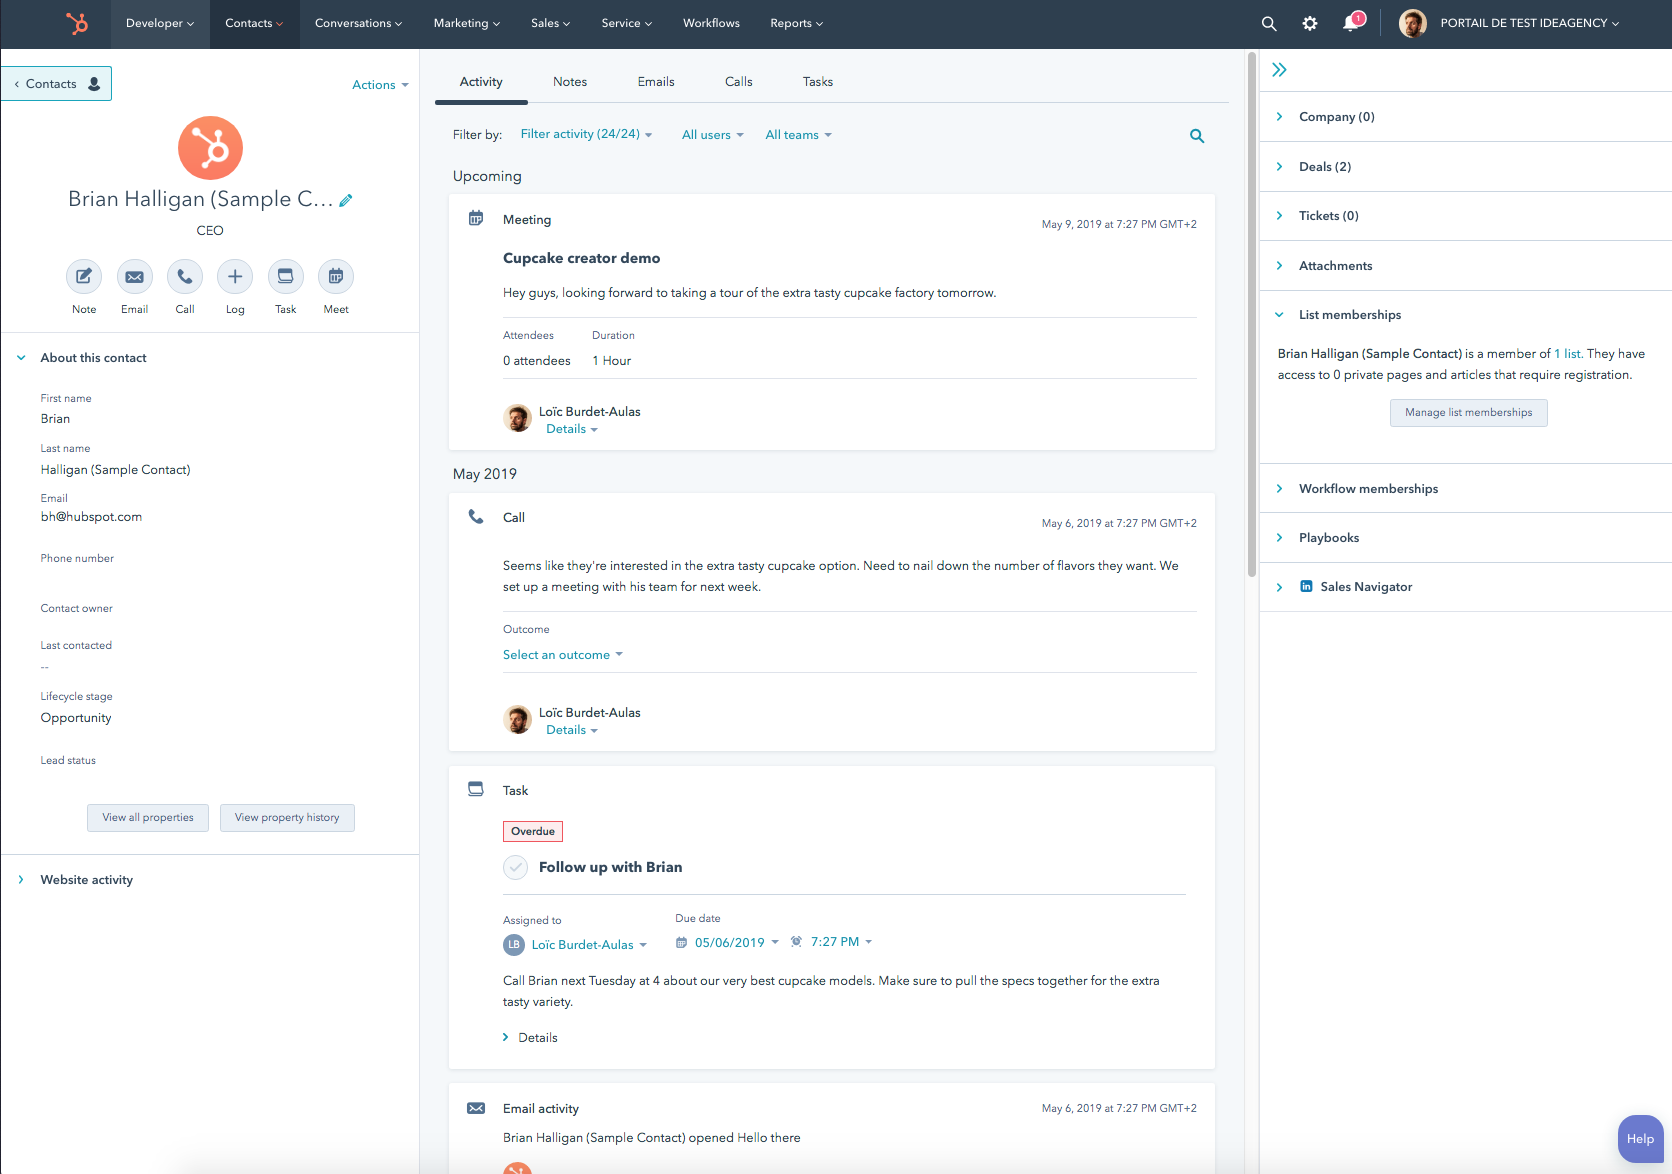This screenshot has height=1174, width=1672.
Task: Open the 05/06/2019 due date picker
Action: coord(737,942)
